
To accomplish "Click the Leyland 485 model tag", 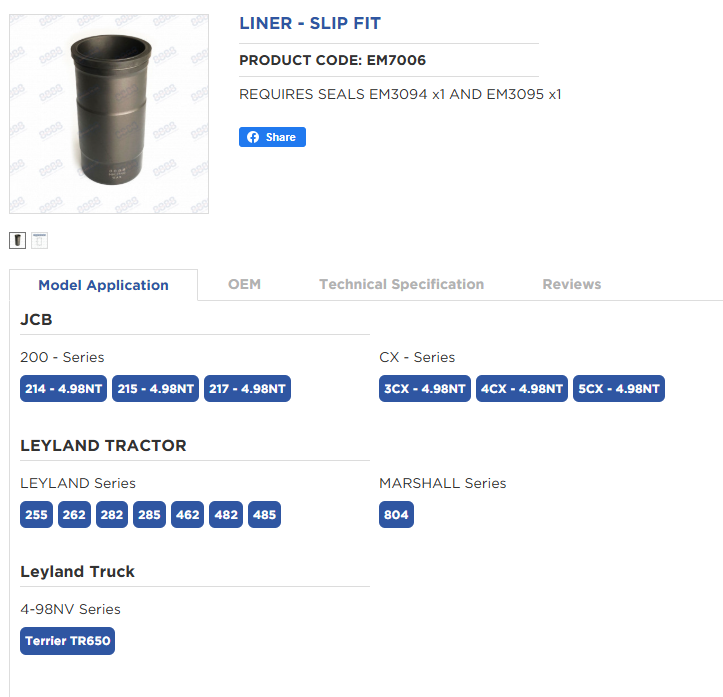I will pyautogui.click(x=264, y=515).
